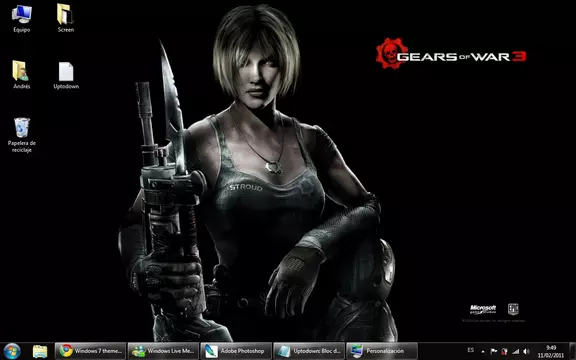576x360 pixels.
Task: Open the Windows Start menu orb
Action: tap(12, 351)
